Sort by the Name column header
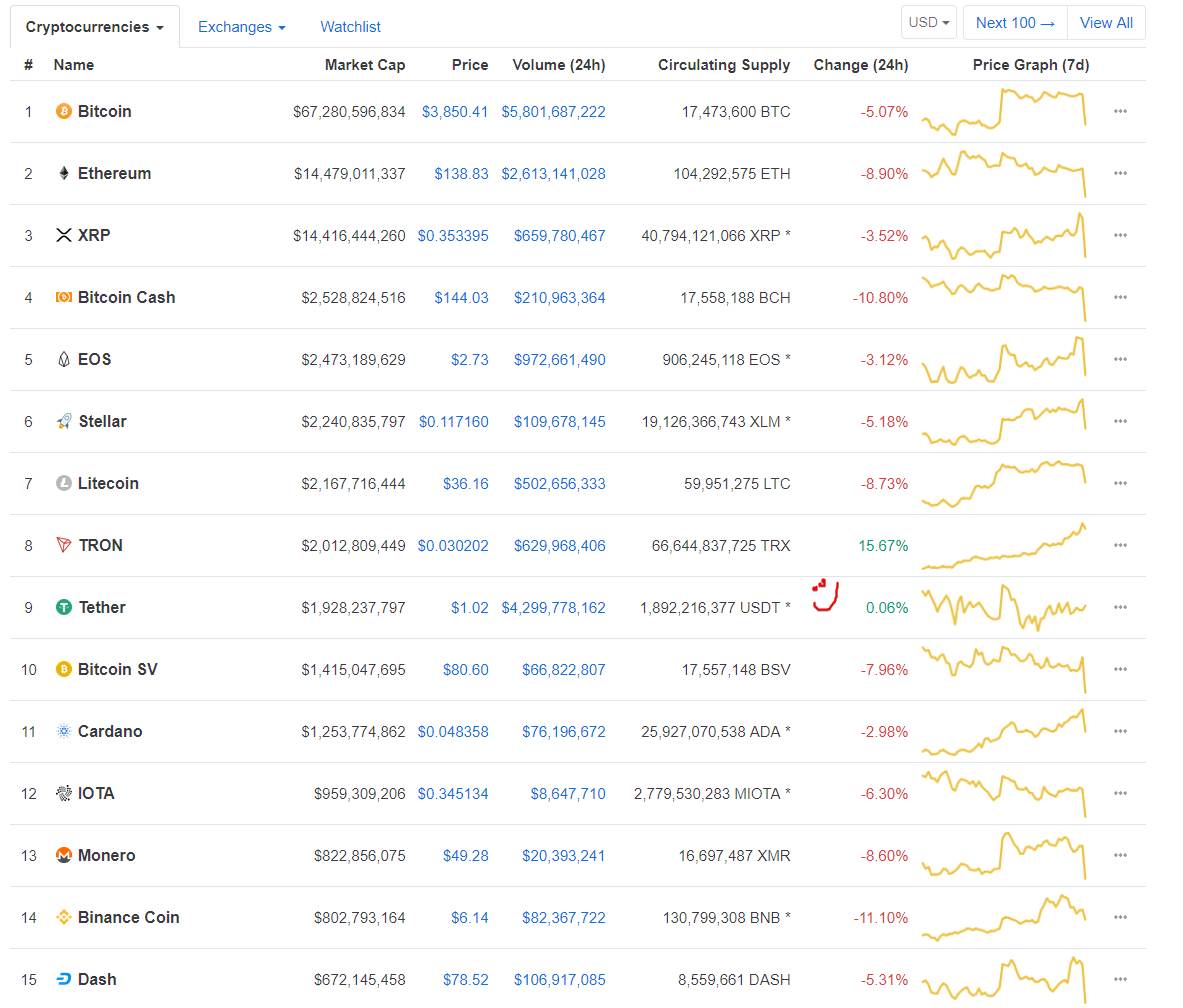The image size is (1183, 1008). [73, 65]
